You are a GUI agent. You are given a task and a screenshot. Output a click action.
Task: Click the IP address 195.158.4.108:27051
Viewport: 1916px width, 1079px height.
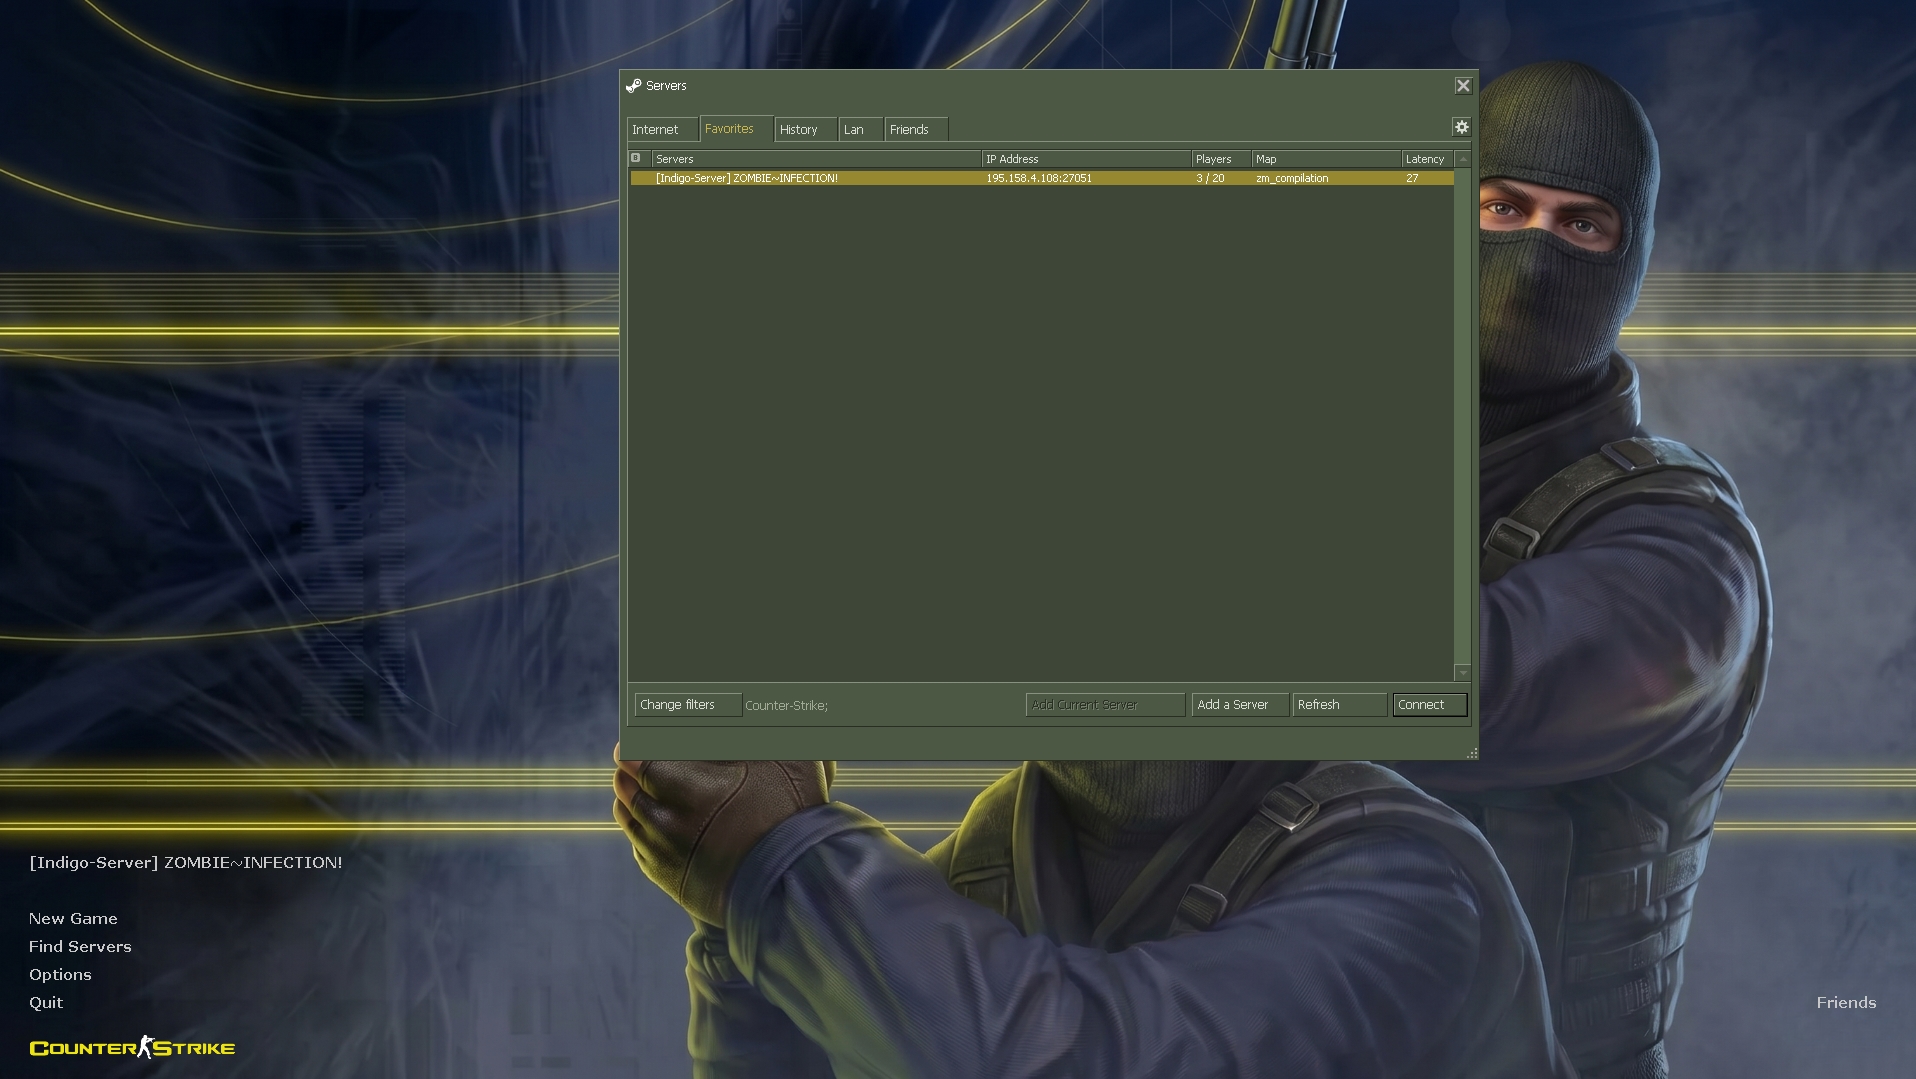1039,178
